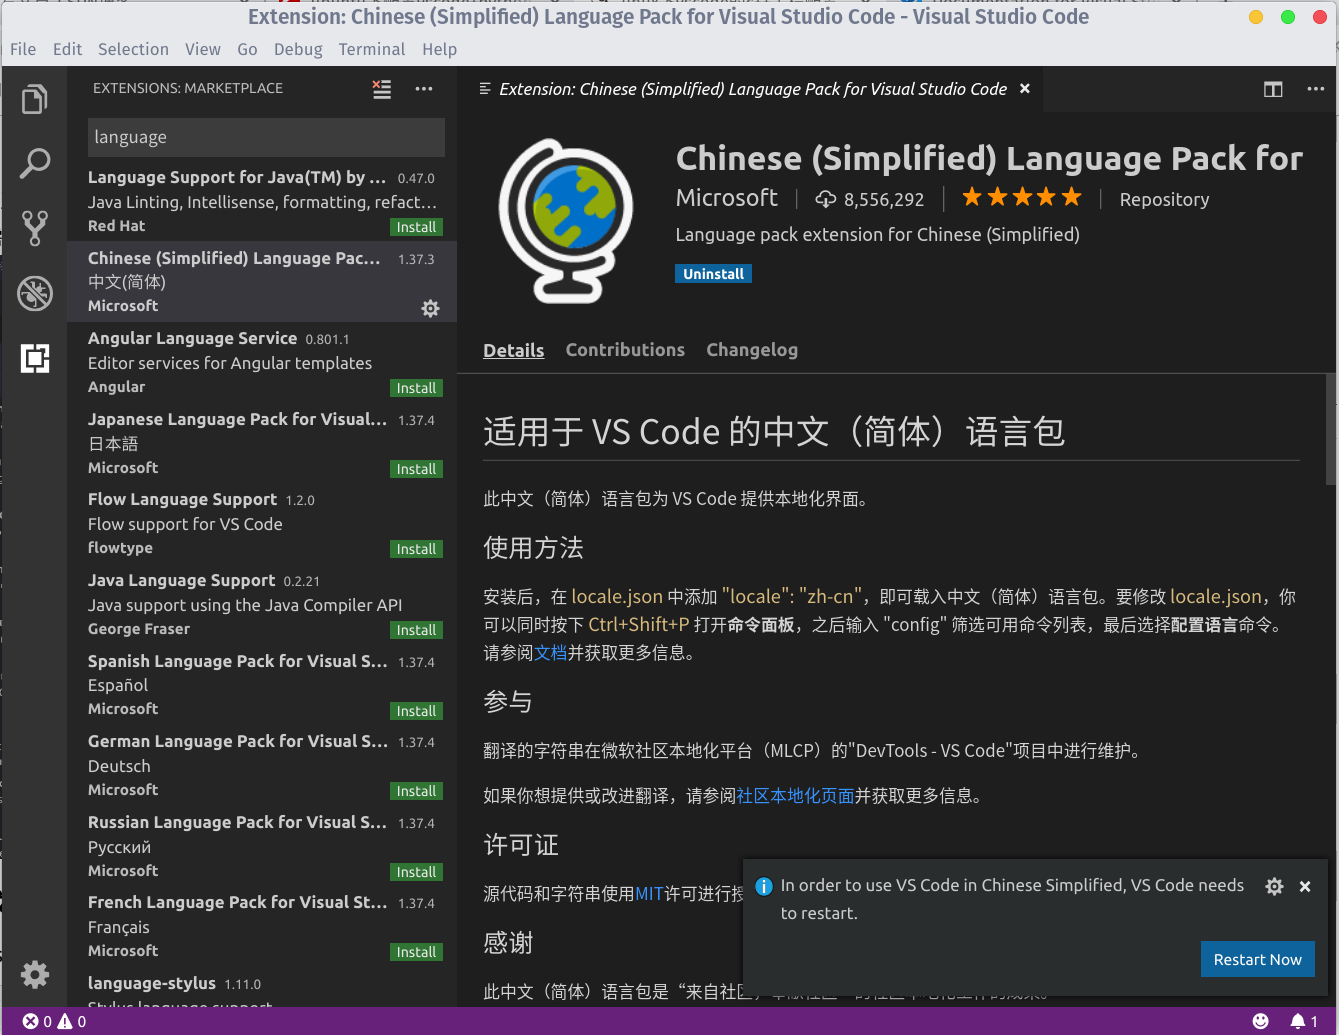Open Source Control view
Viewport: 1339px width, 1035px height.
coord(35,228)
